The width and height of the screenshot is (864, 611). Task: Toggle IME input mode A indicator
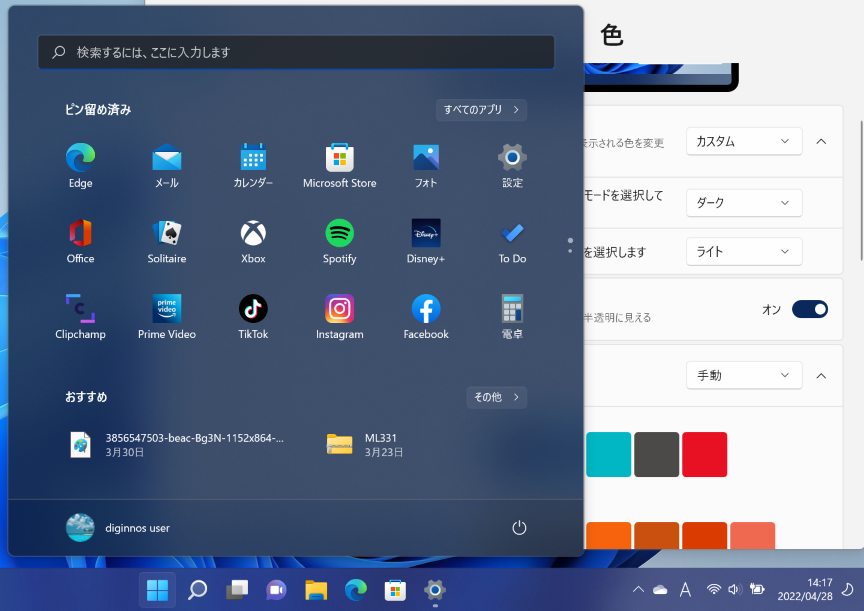pyautogui.click(x=685, y=590)
